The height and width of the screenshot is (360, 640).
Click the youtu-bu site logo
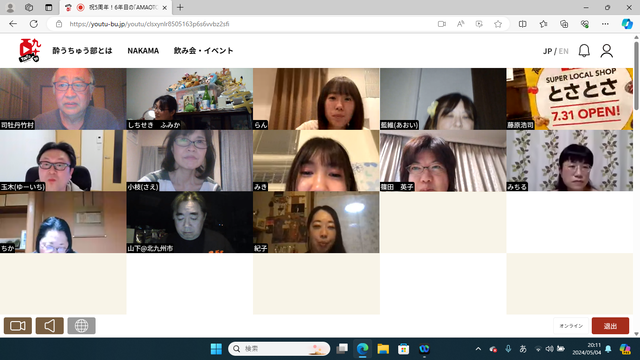pos(29,51)
